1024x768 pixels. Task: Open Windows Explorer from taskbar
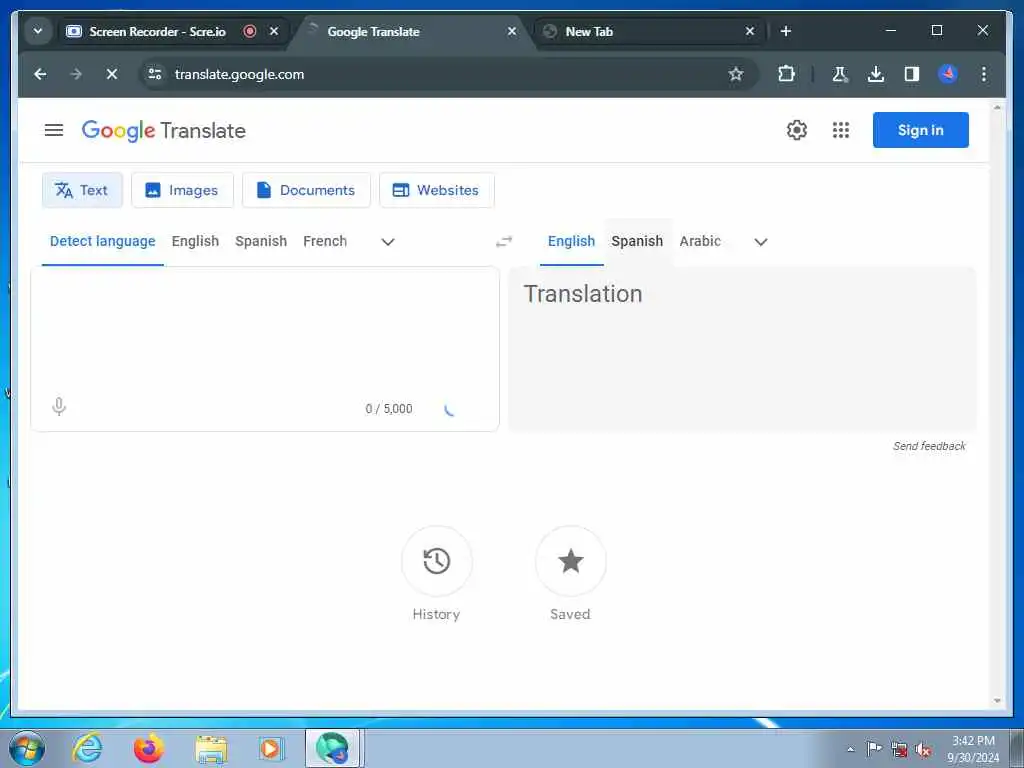coord(210,748)
